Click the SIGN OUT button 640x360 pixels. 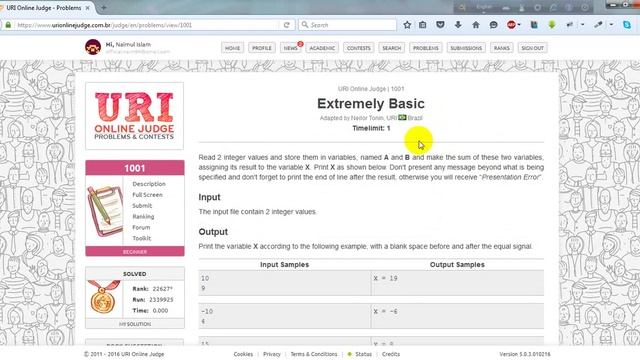tap(533, 48)
